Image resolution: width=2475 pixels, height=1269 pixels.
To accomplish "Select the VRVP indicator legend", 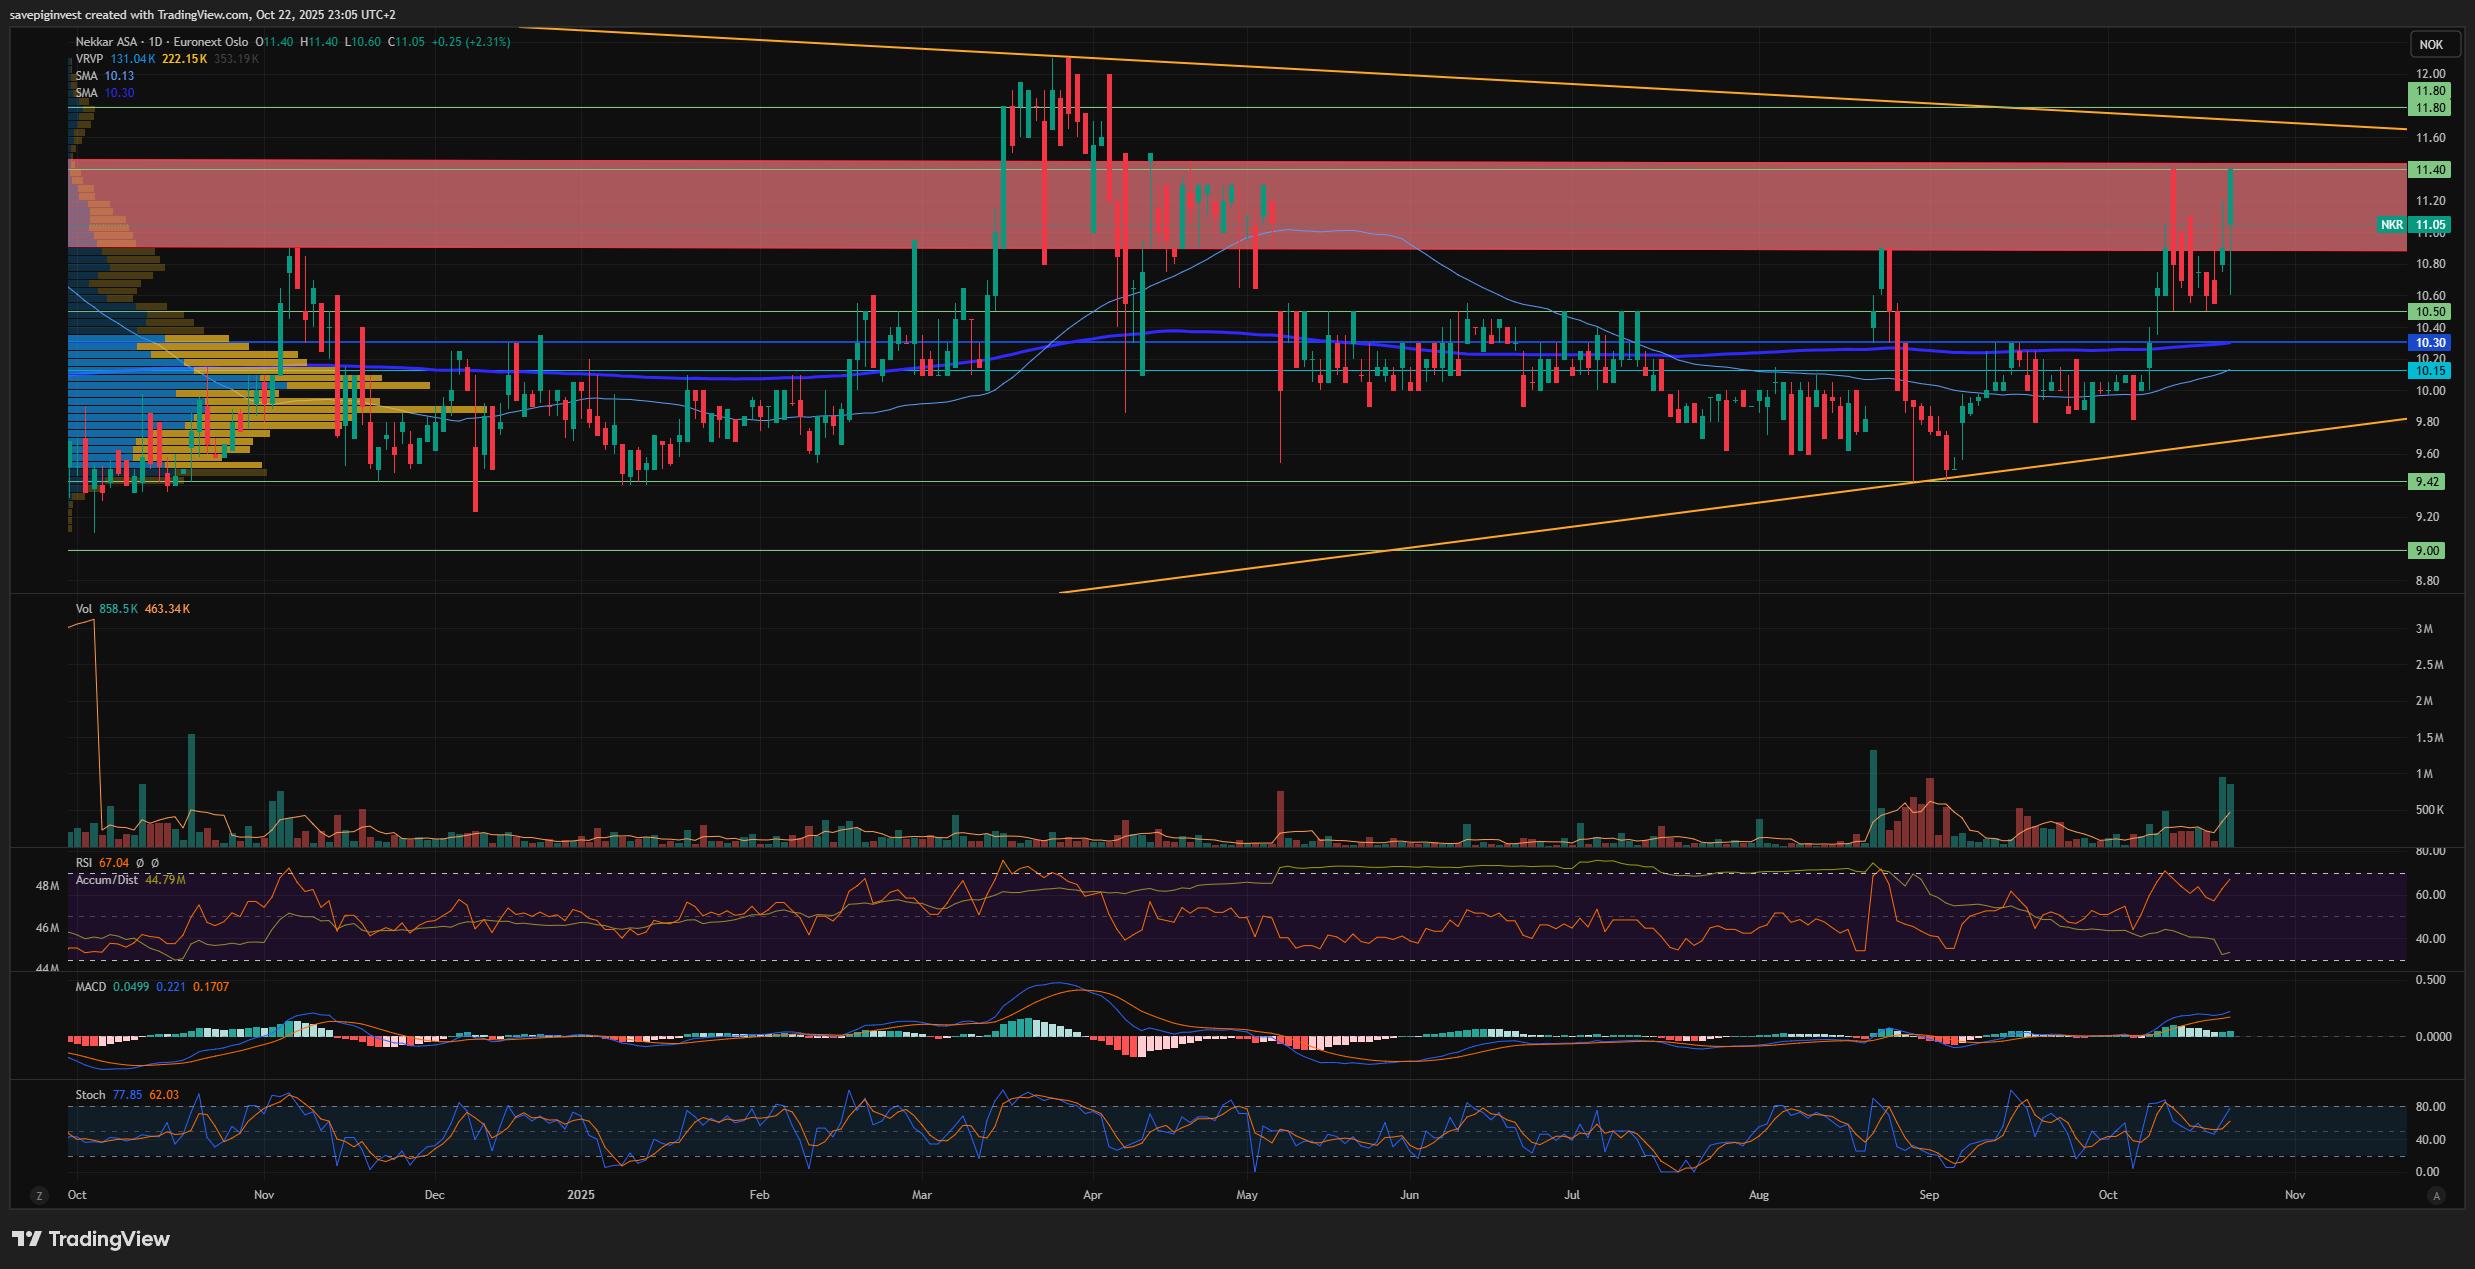I will coord(89,59).
